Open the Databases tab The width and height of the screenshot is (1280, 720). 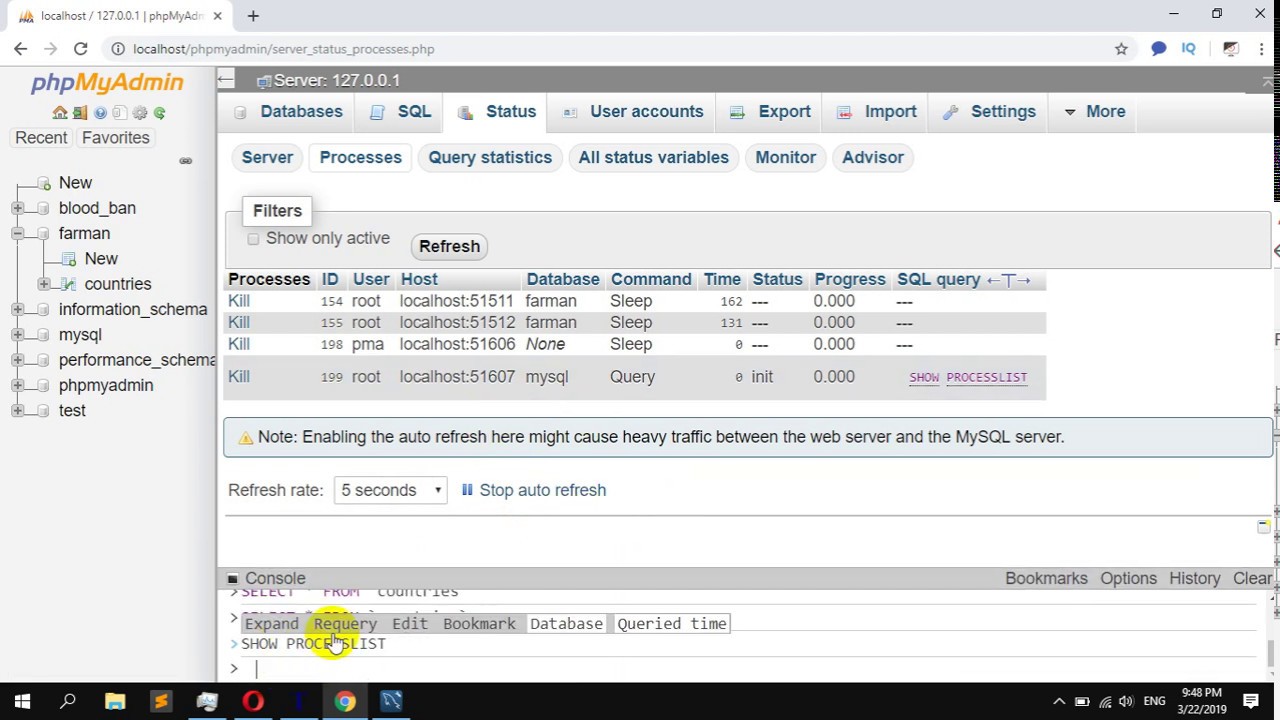pyautogui.click(x=288, y=112)
